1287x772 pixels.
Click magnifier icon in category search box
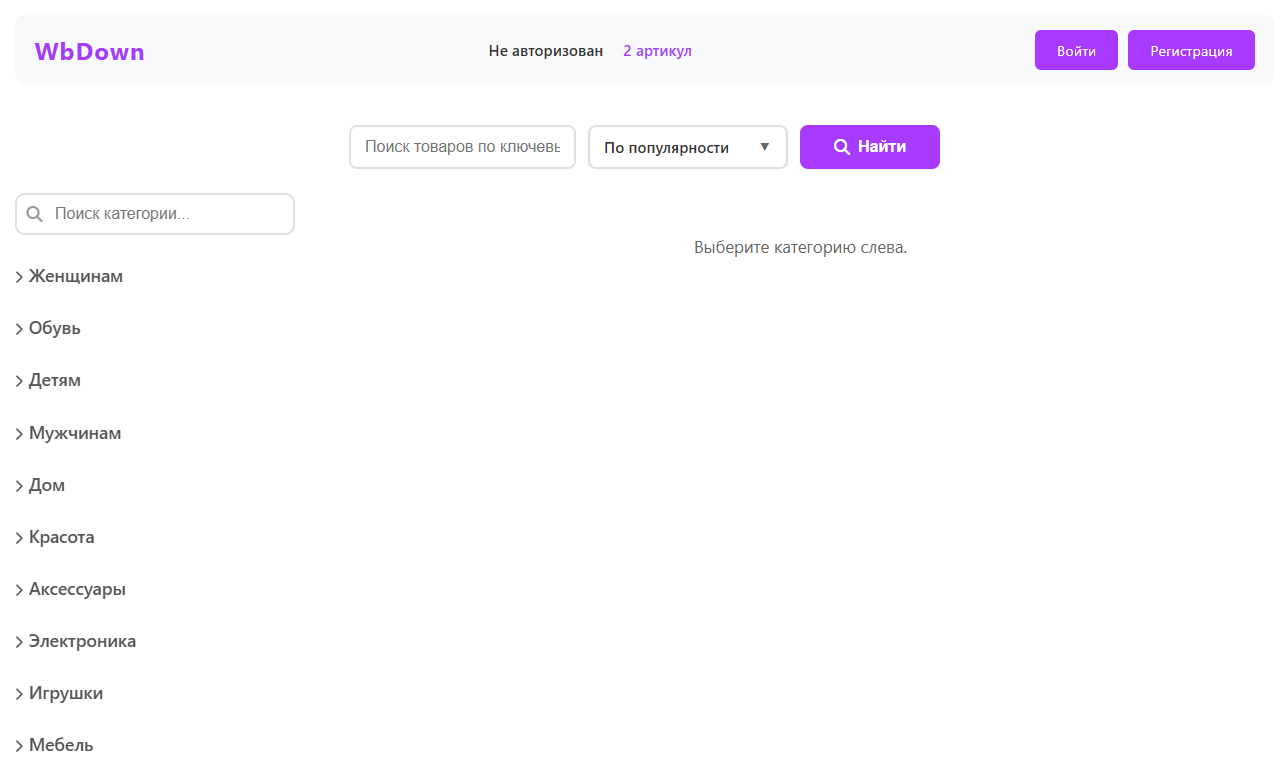[35, 214]
